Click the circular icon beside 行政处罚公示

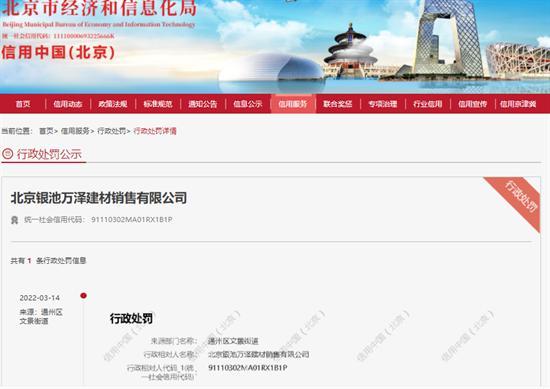pos(7,154)
